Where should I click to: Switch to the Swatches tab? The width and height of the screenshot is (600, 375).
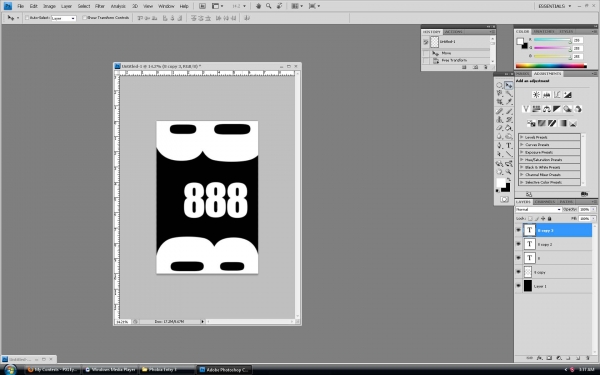click(544, 31)
